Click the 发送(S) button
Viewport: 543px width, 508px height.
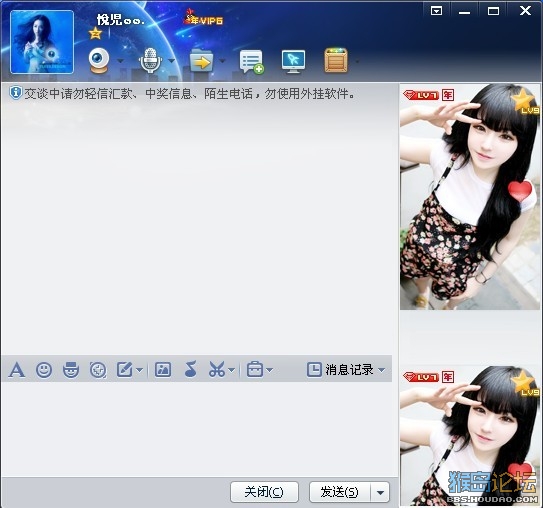pos(340,492)
